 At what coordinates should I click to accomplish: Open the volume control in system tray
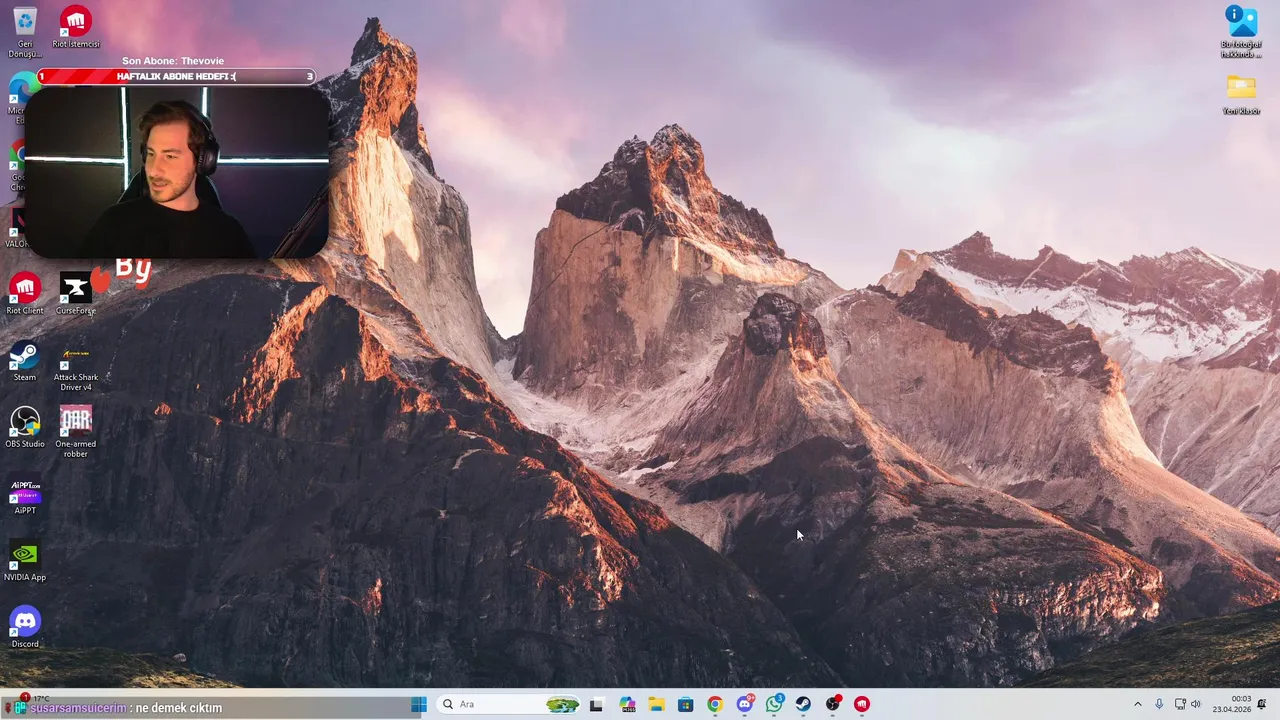pos(1196,704)
